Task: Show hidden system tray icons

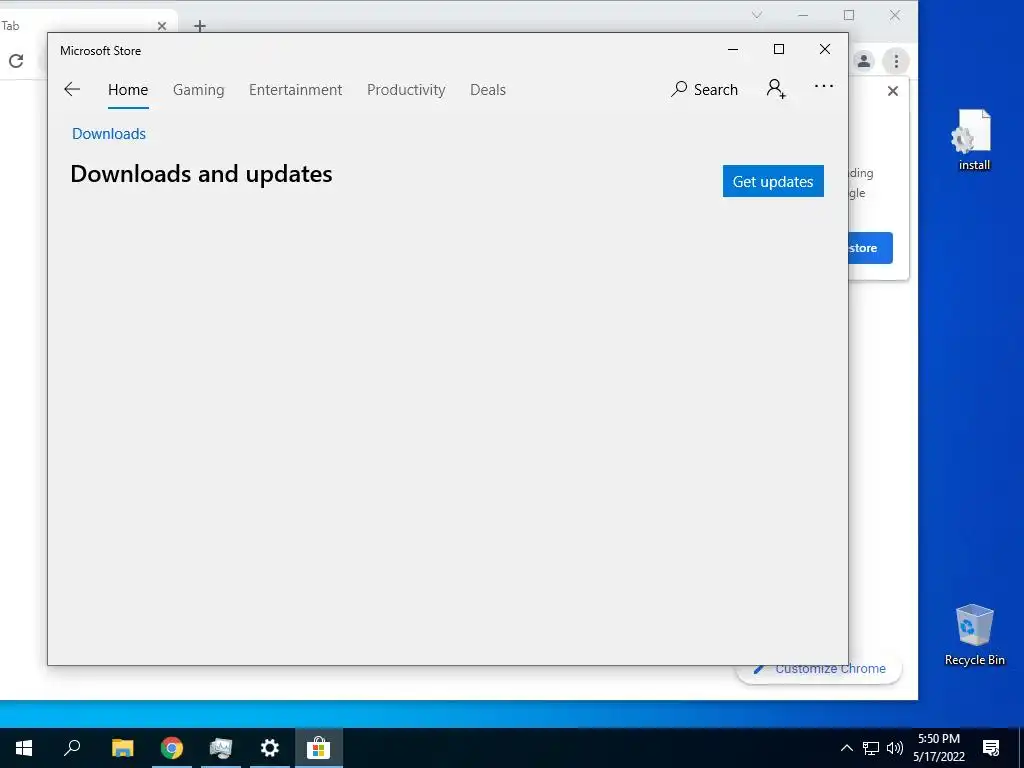Action: coord(846,748)
